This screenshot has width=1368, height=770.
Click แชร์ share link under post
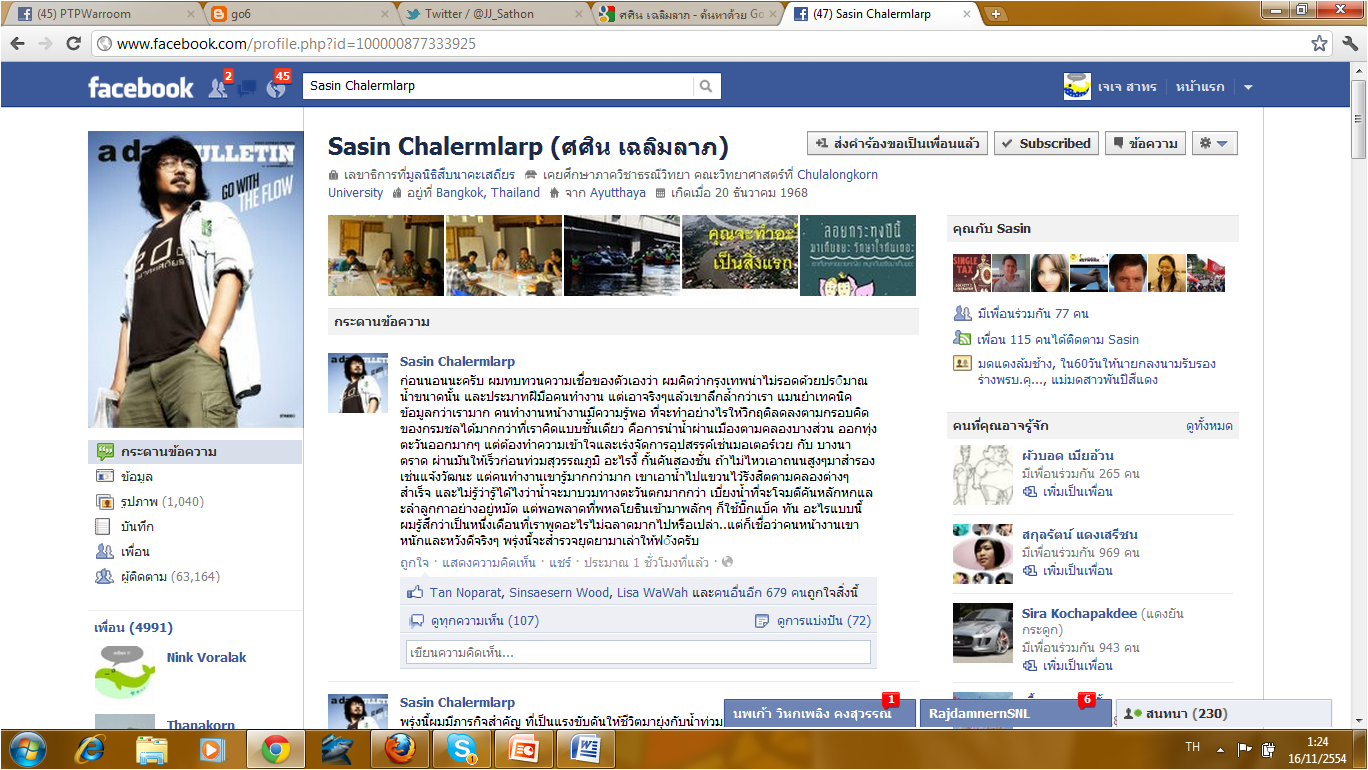point(561,562)
